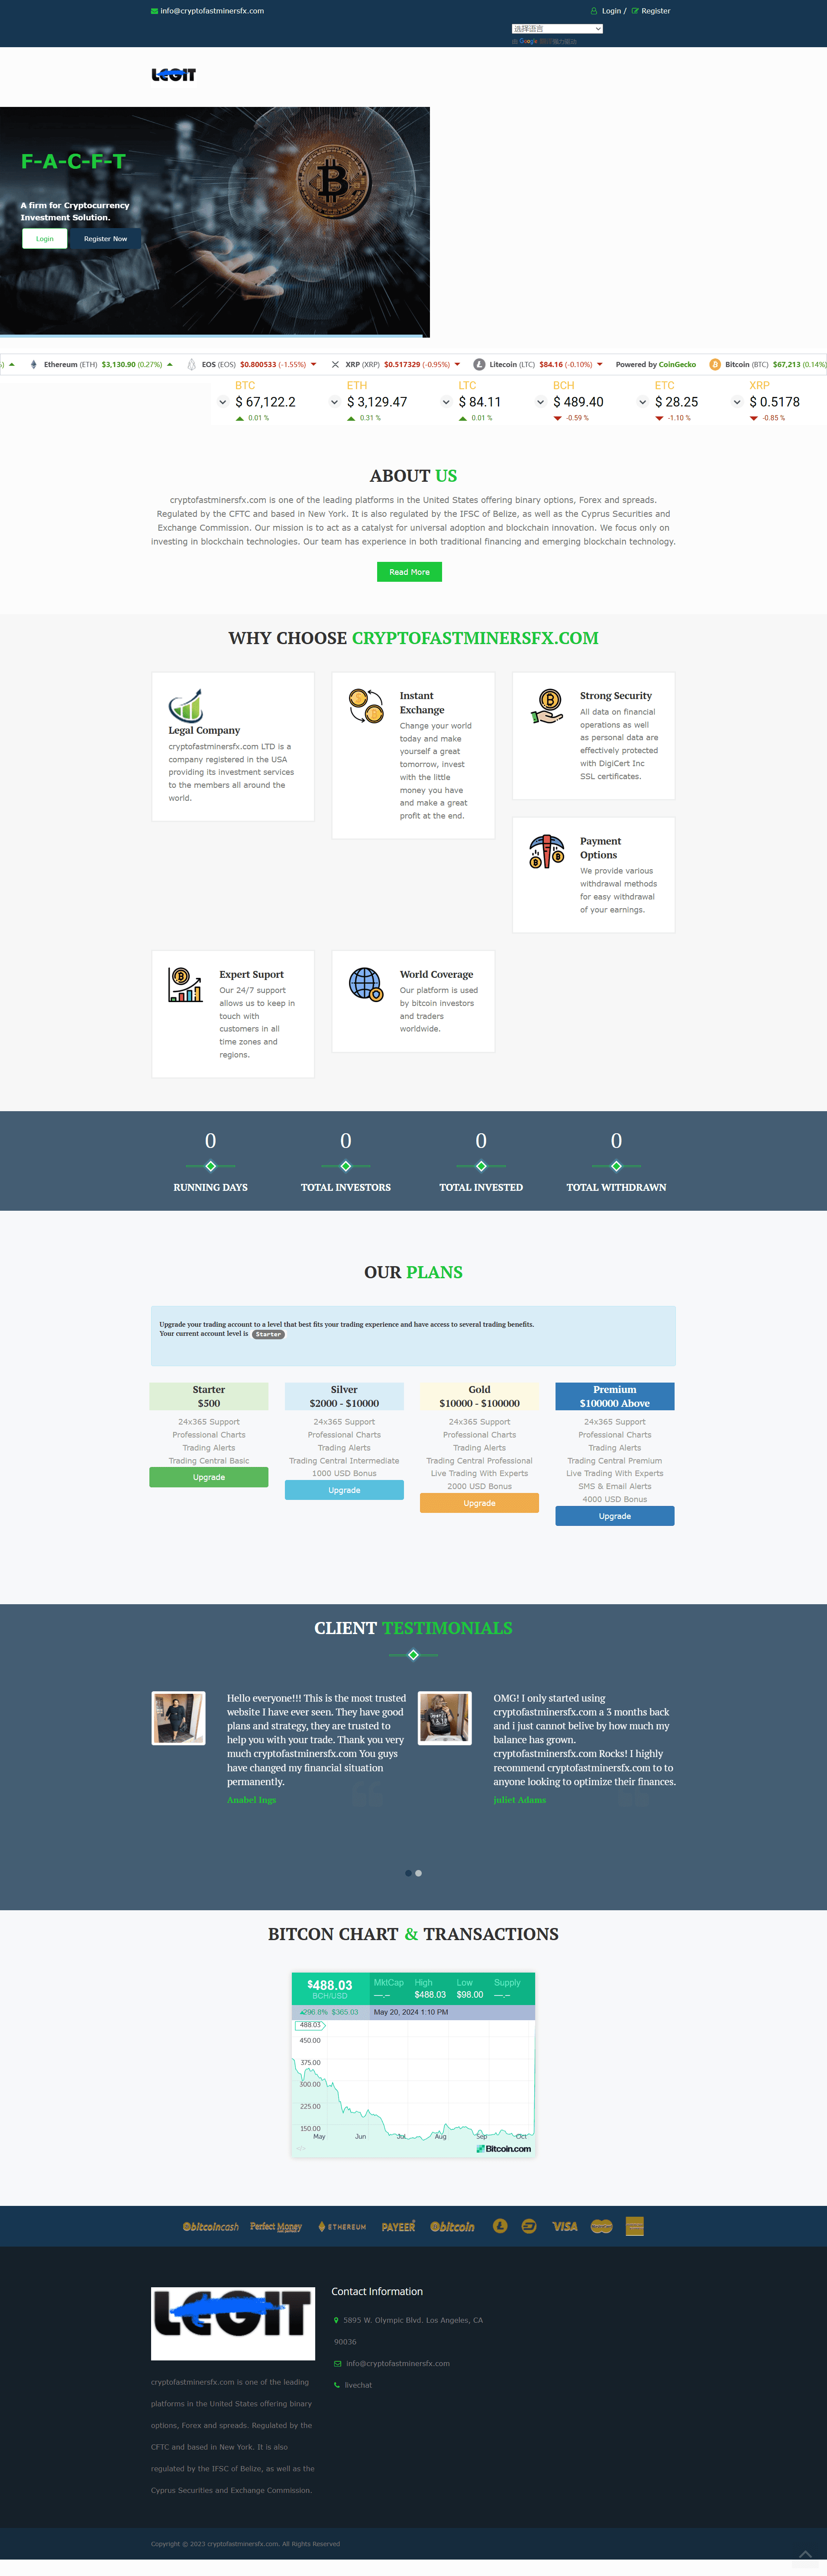
Task: Click the XRP icon in the price ticker
Action: coord(335,364)
